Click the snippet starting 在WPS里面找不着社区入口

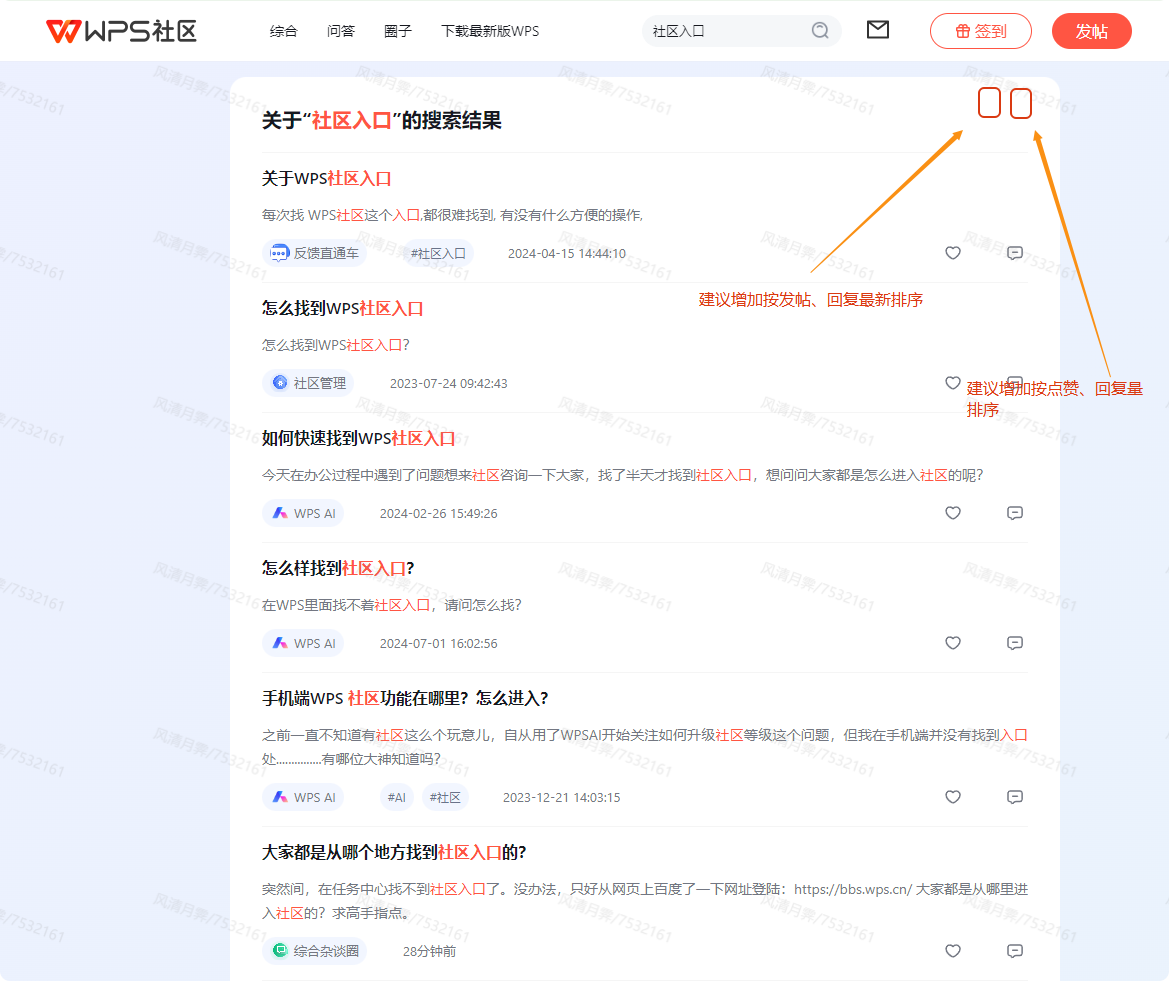(391, 605)
